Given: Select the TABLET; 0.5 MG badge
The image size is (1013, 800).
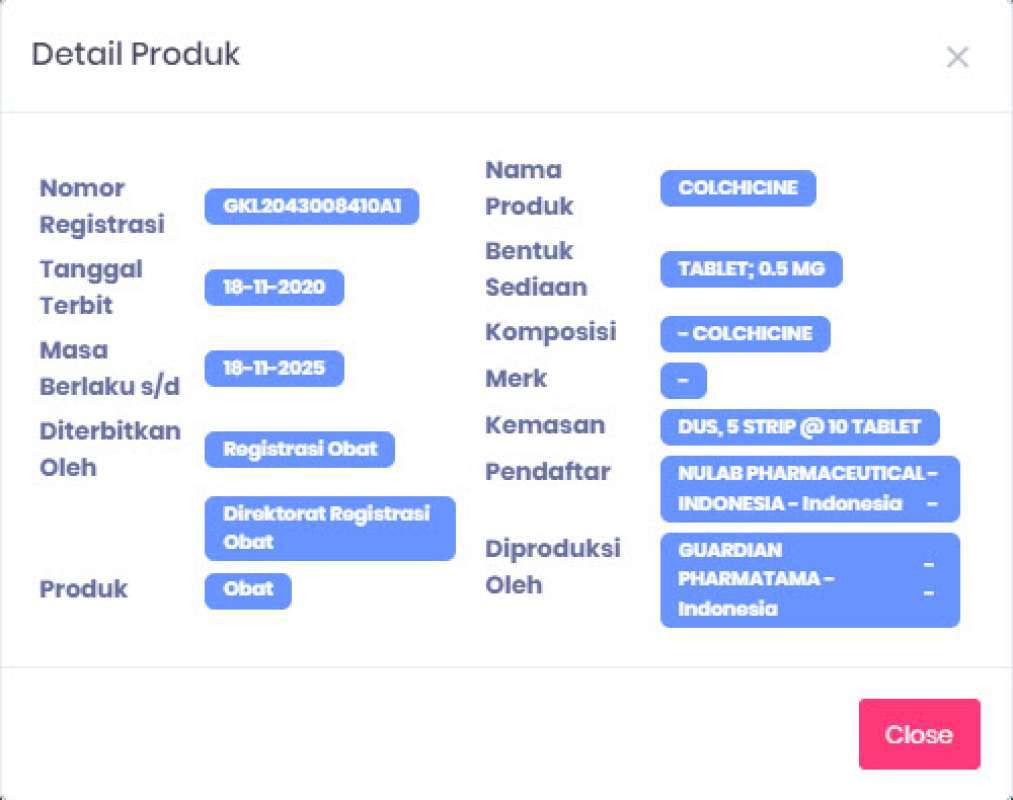Looking at the screenshot, I should click(751, 269).
